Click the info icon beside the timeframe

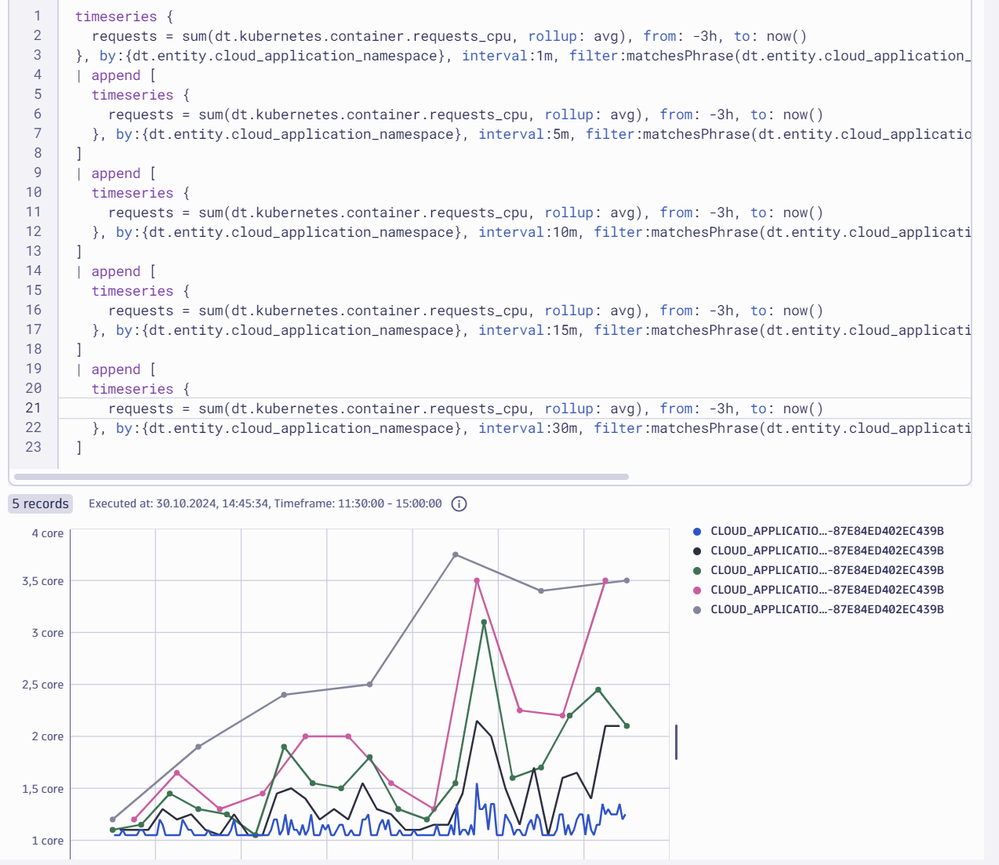pos(459,504)
